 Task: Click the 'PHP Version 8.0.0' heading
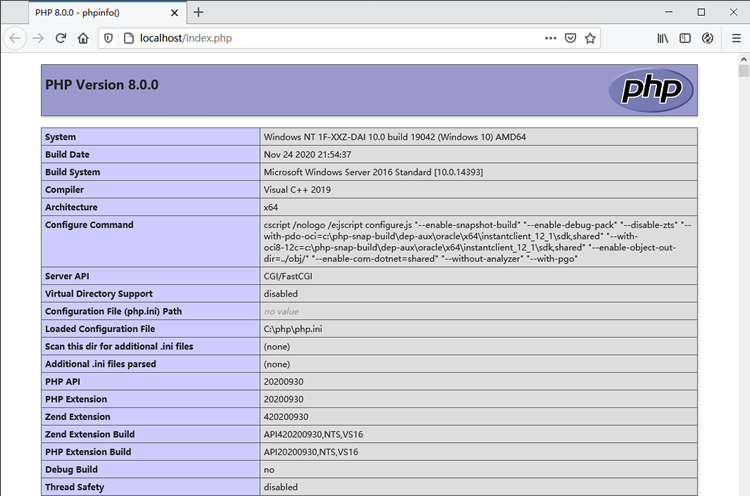tap(102, 85)
